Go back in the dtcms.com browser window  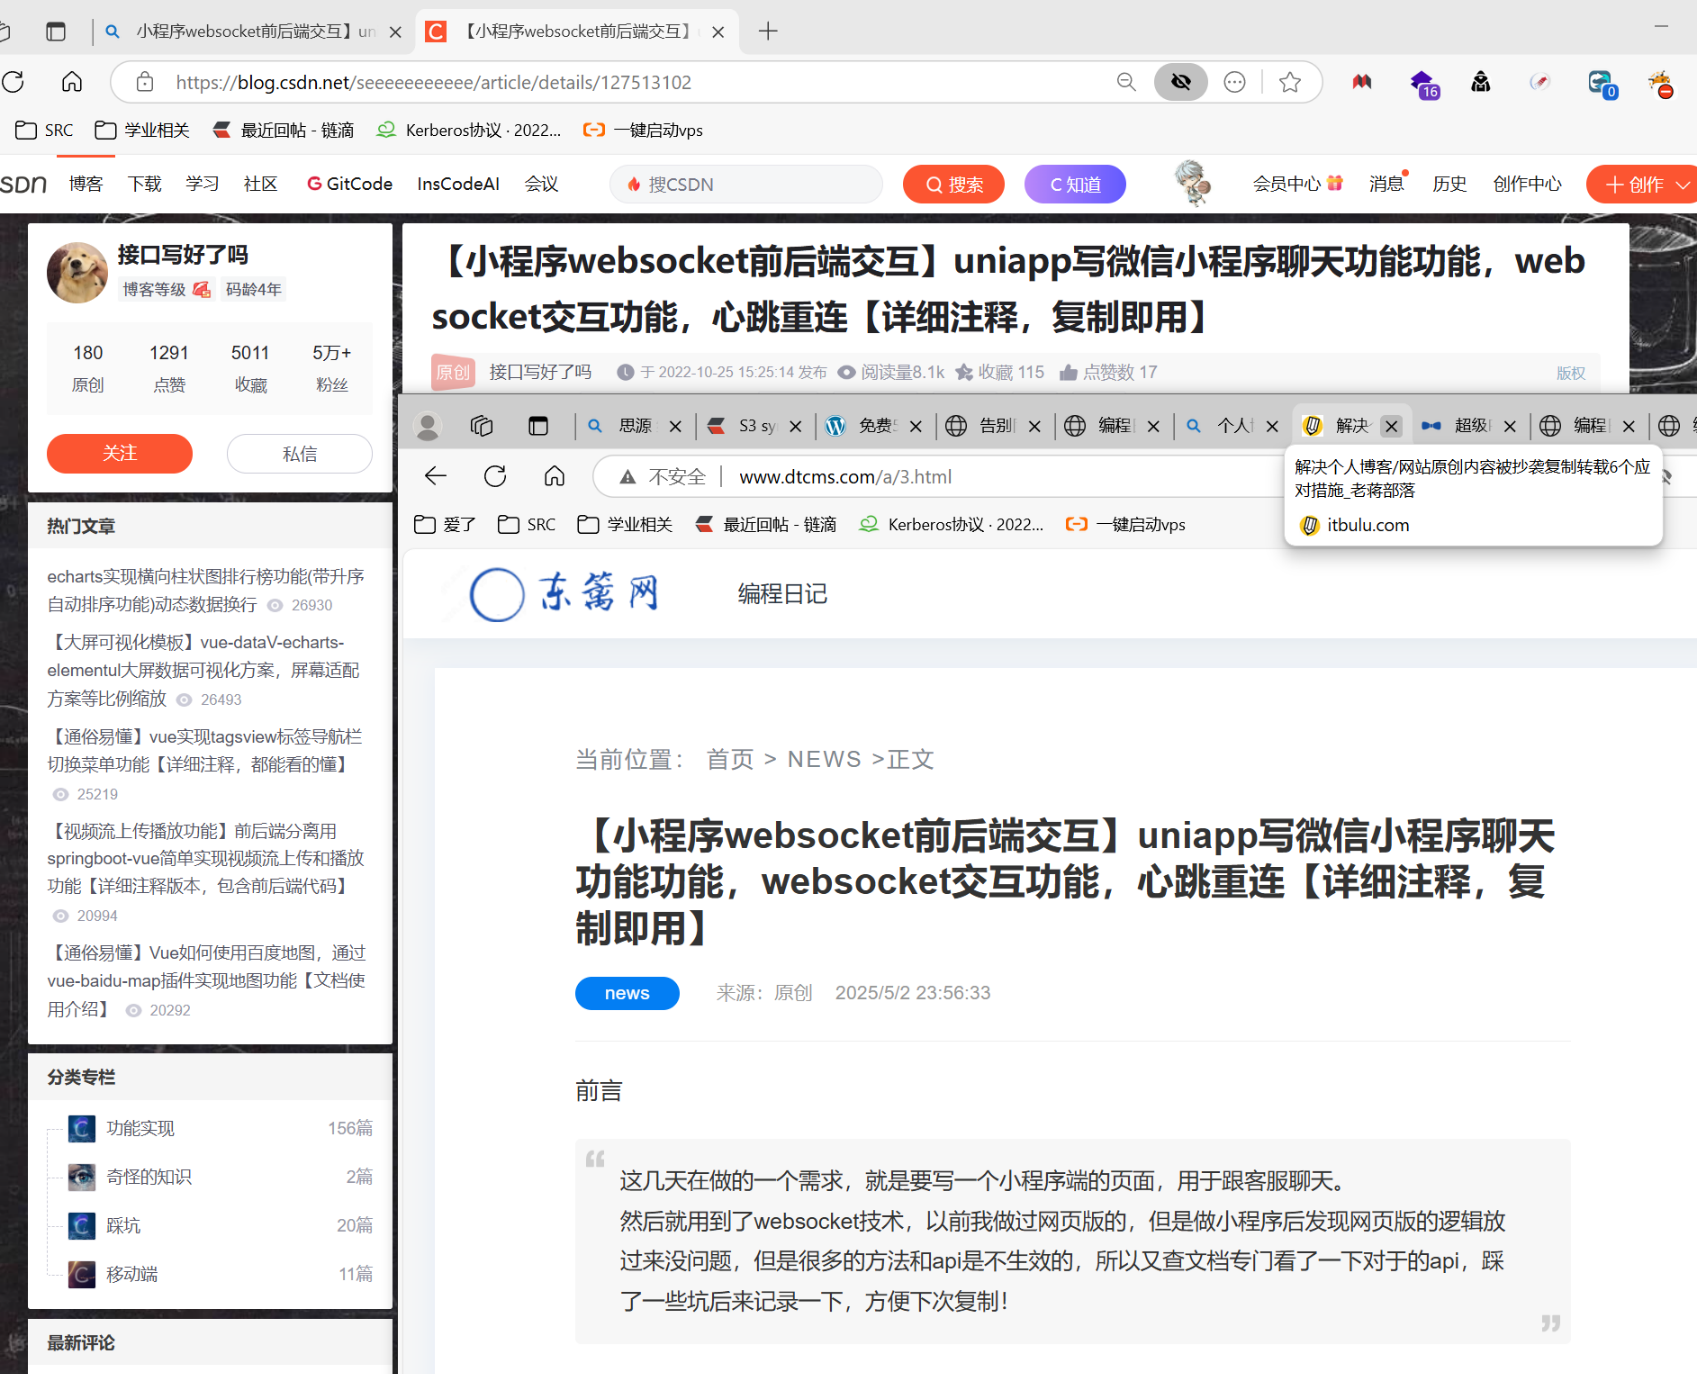click(436, 476)
